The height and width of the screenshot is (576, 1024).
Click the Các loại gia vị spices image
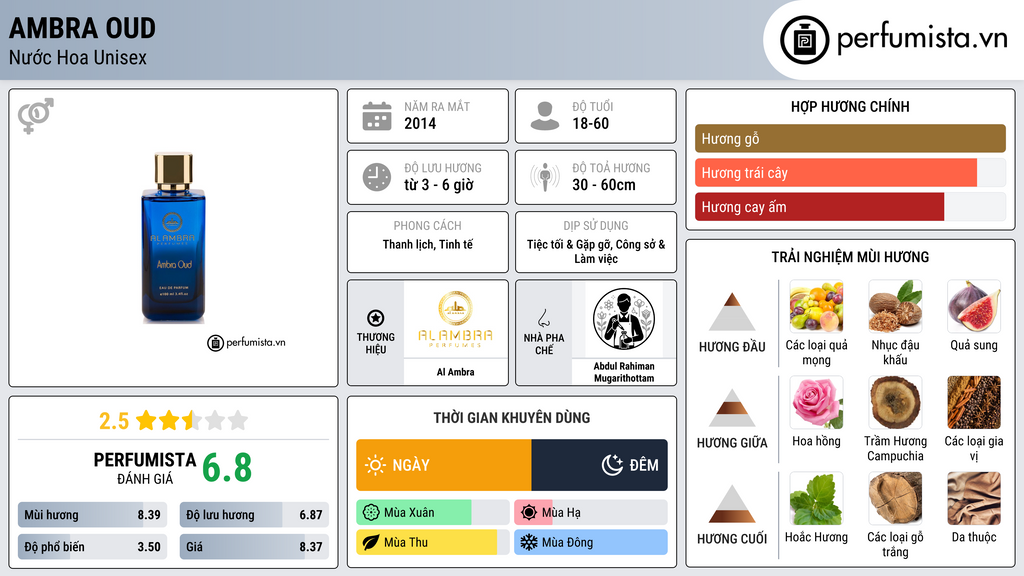coord(974,402)
